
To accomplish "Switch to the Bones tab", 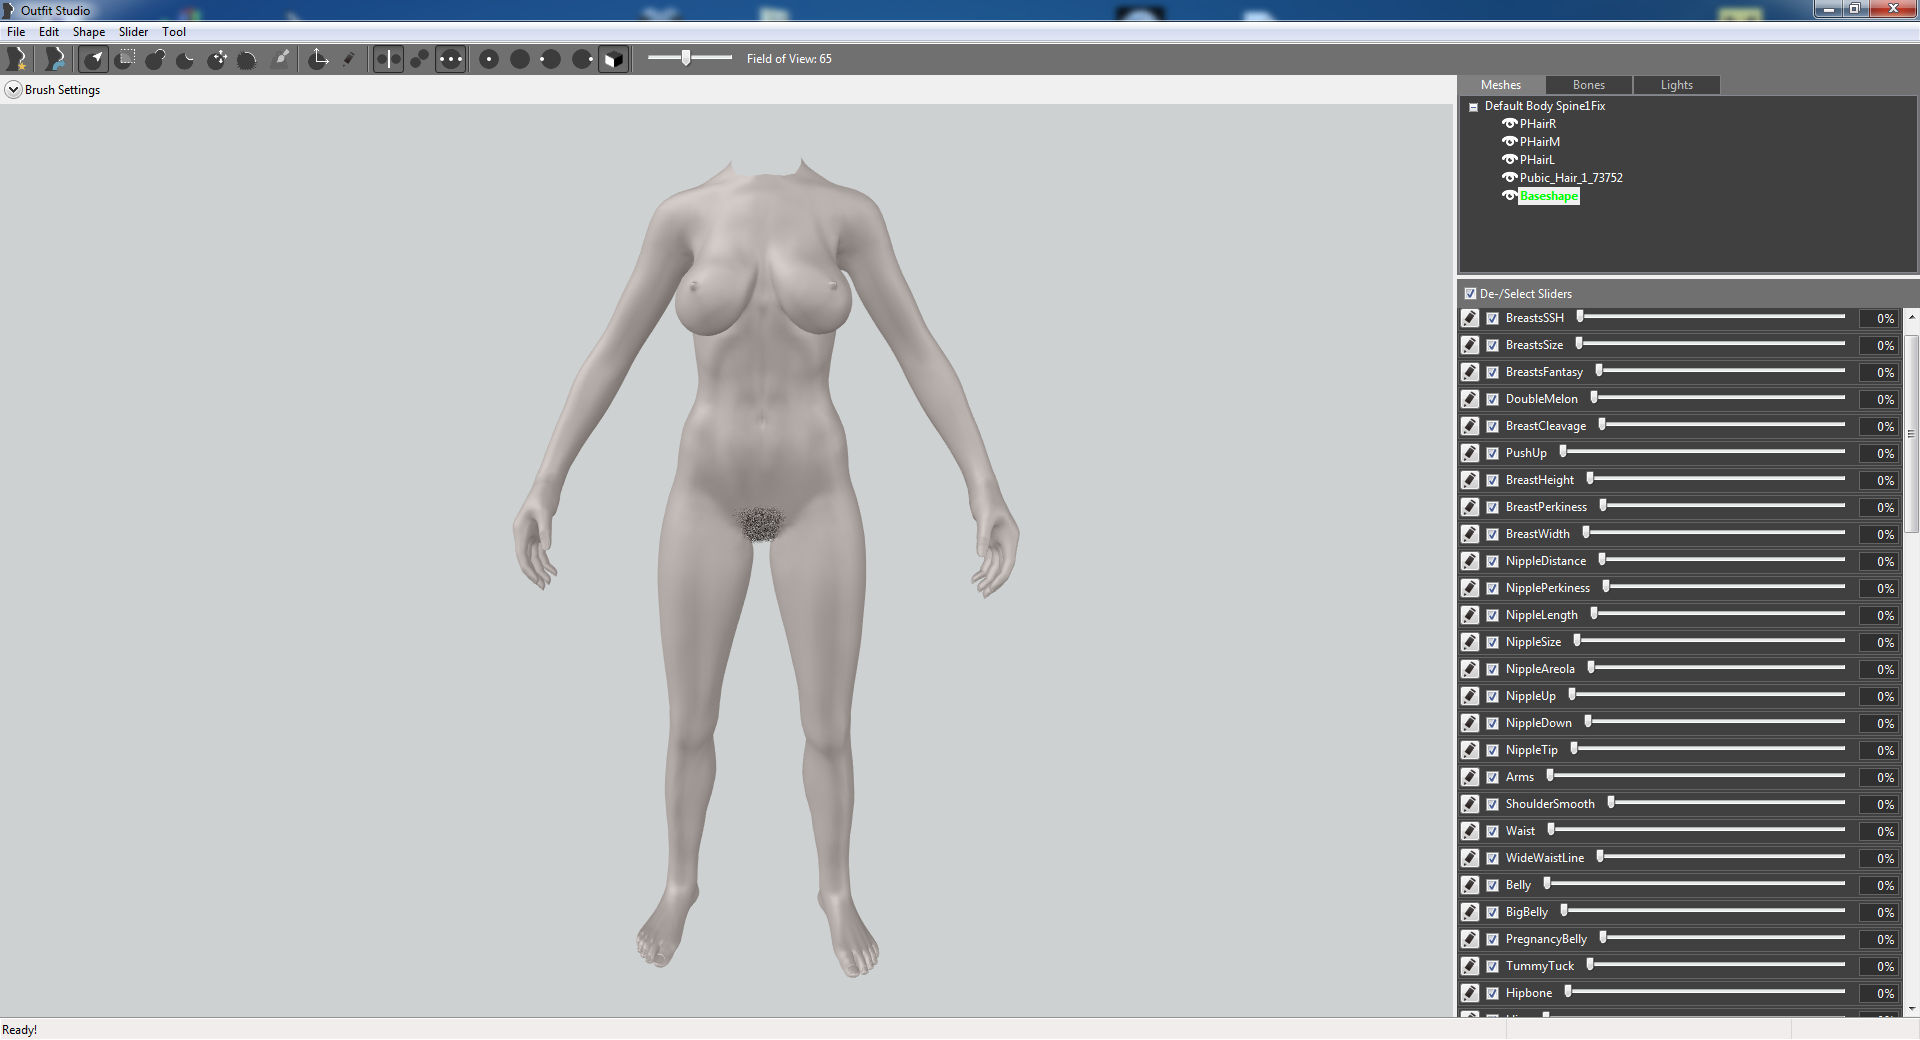I will (x=1589, y=85).
